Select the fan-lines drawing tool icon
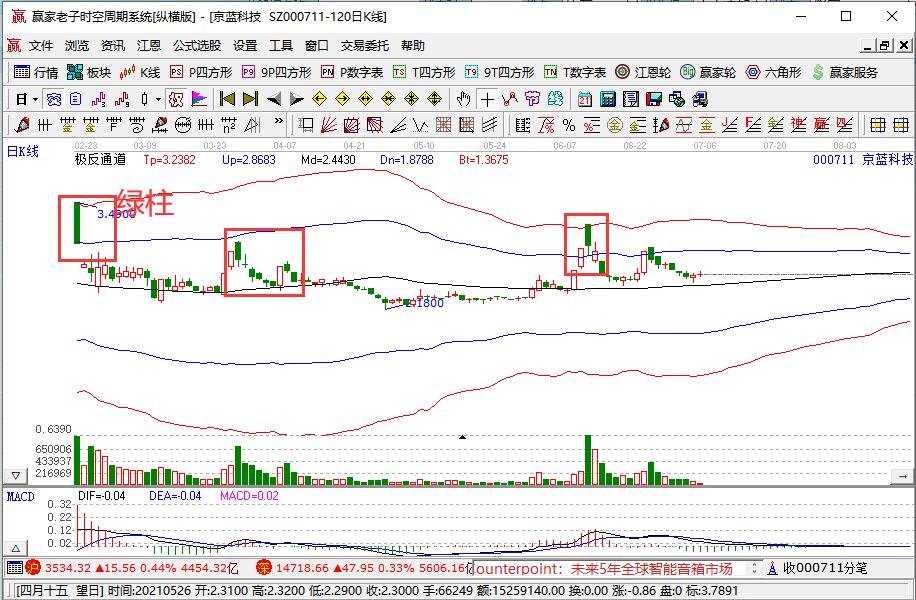 click(328, 125)
